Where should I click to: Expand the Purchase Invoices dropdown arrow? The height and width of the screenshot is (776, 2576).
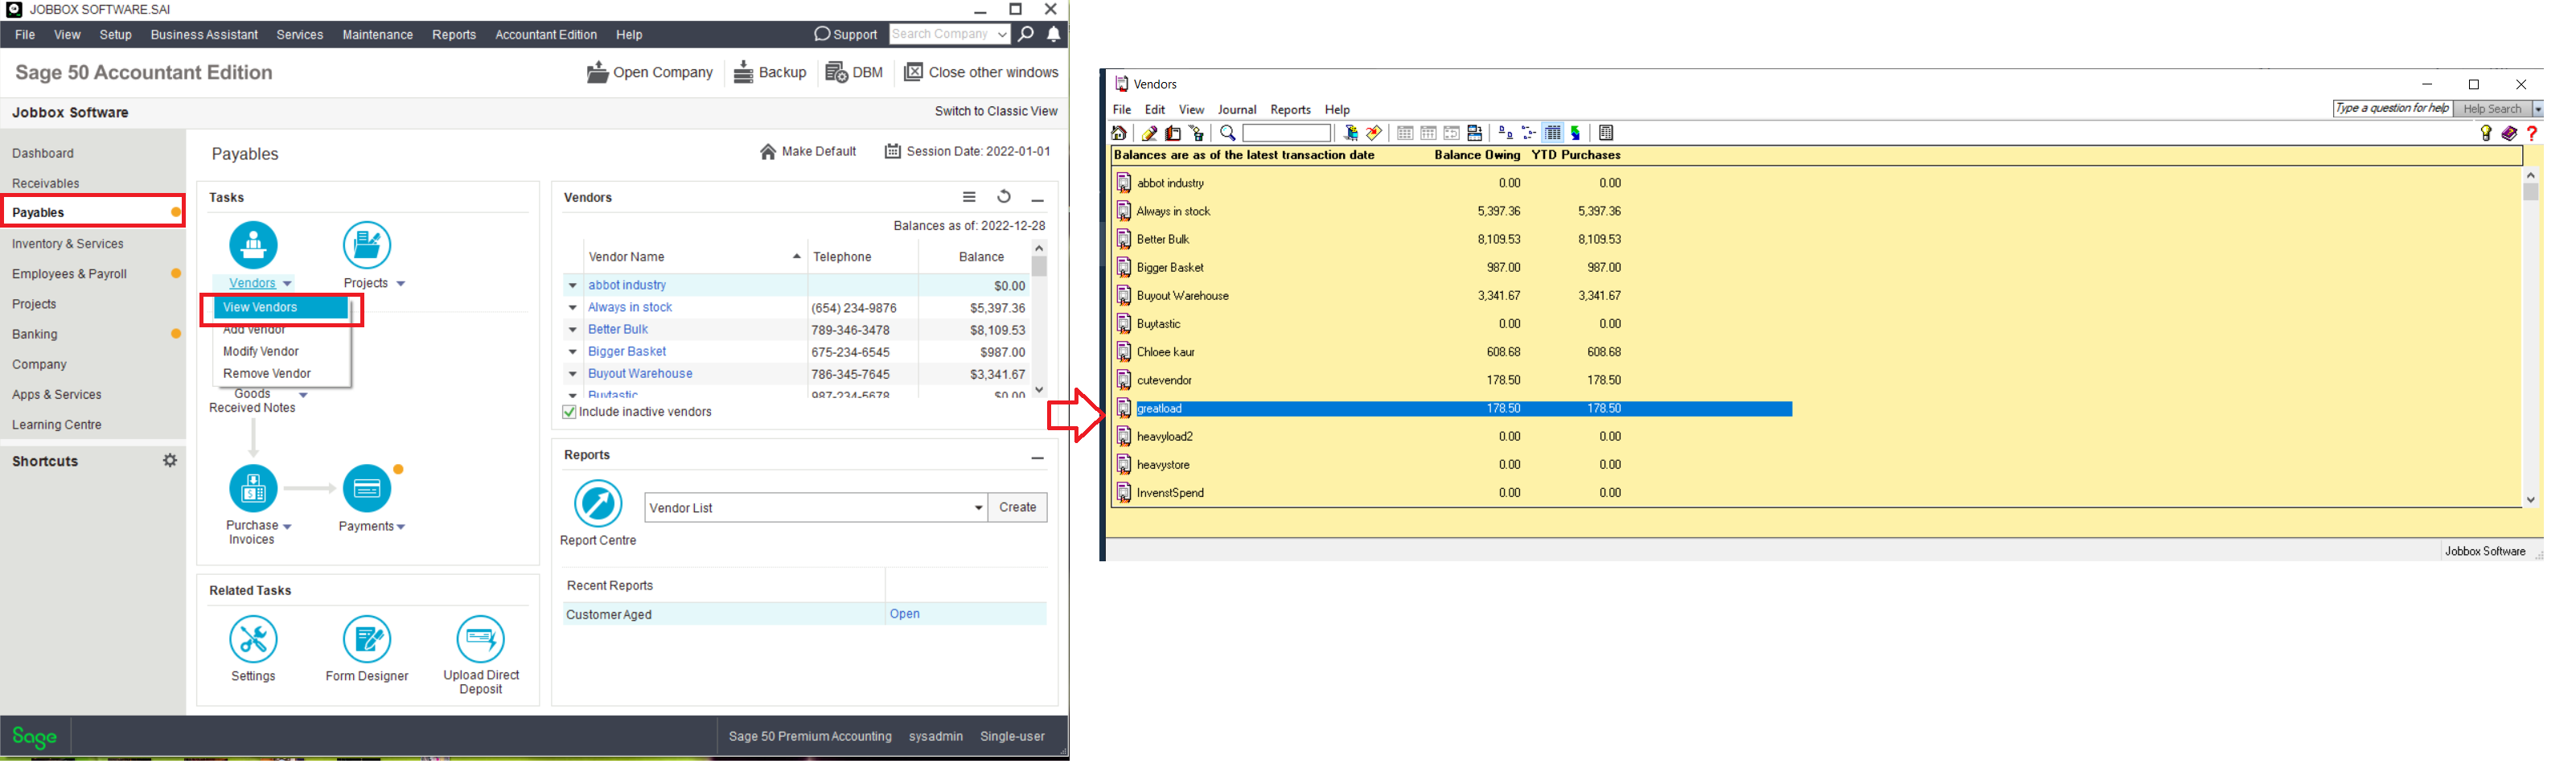click(x=287, y=528)
